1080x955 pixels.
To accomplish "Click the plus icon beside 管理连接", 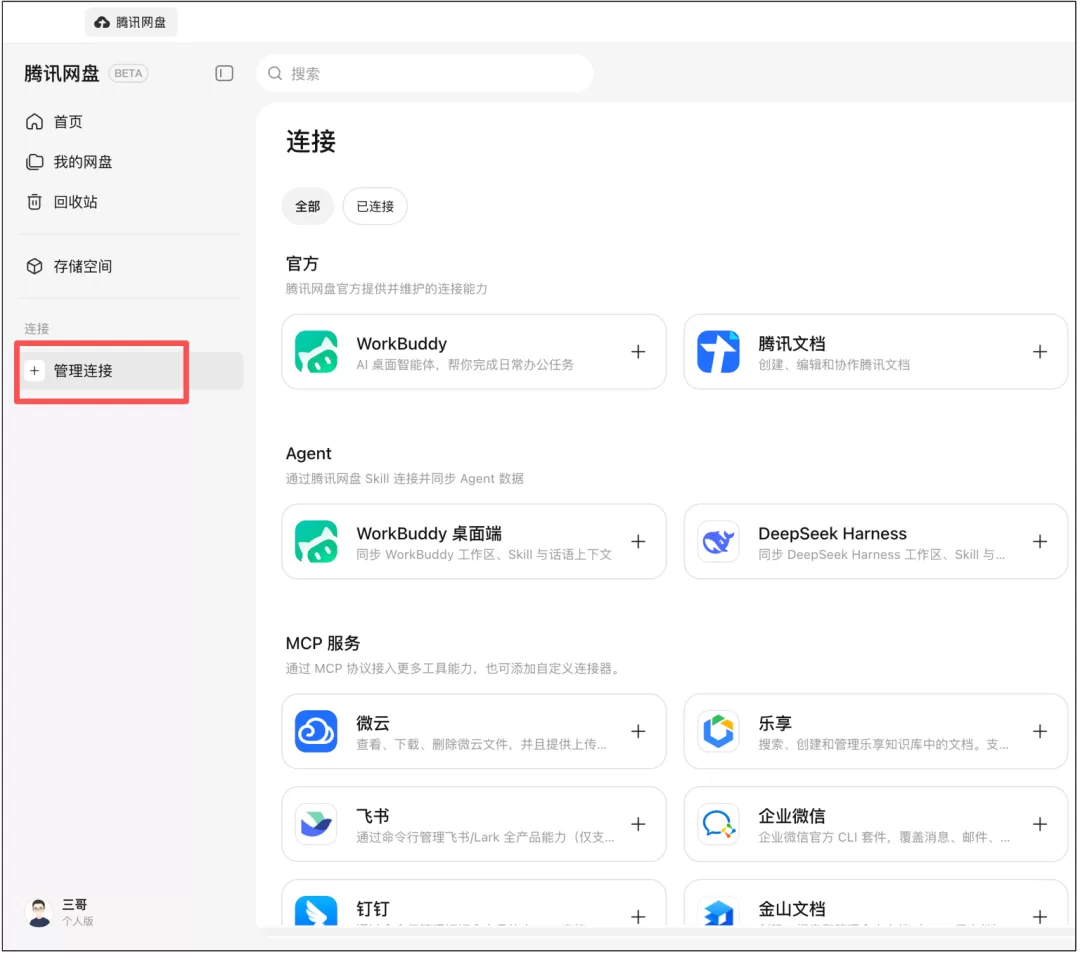I will pos(34,371).
